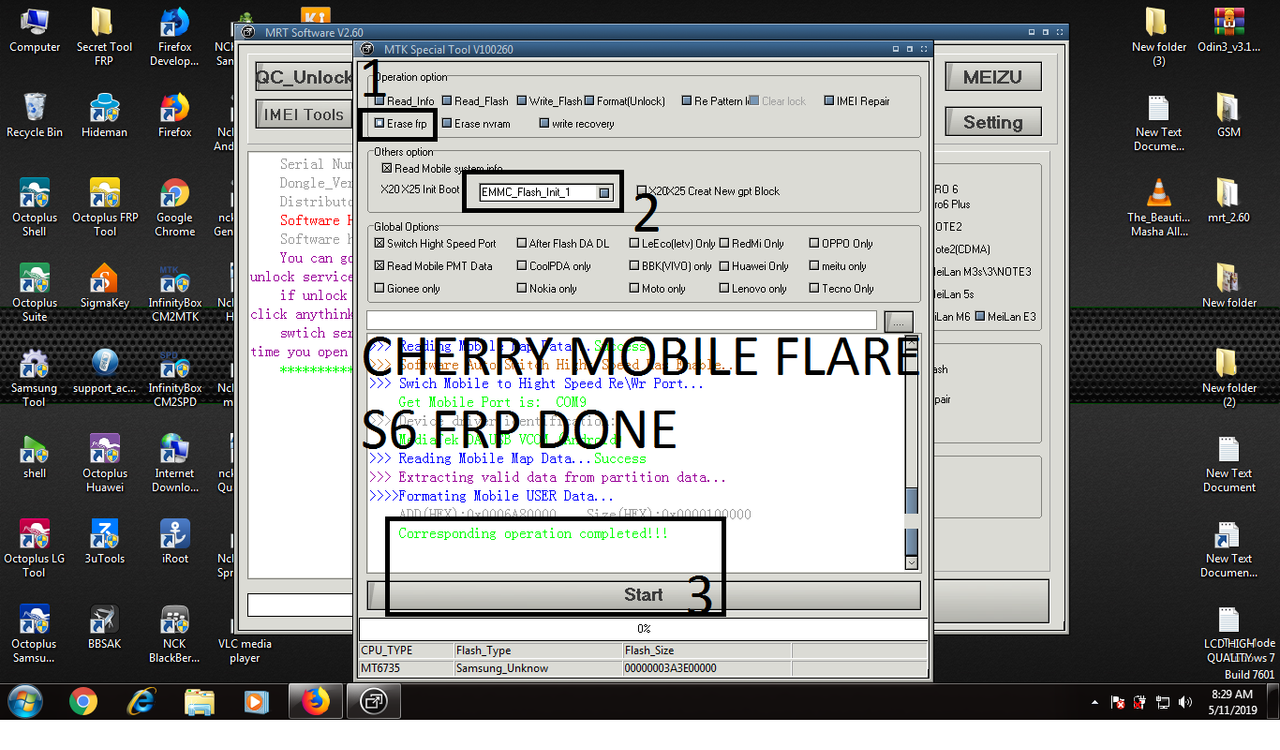This screenshot has width=1280, height=750.
Task: Click the log panel vertical scrollbar
Action: click(x=911, y=453)
